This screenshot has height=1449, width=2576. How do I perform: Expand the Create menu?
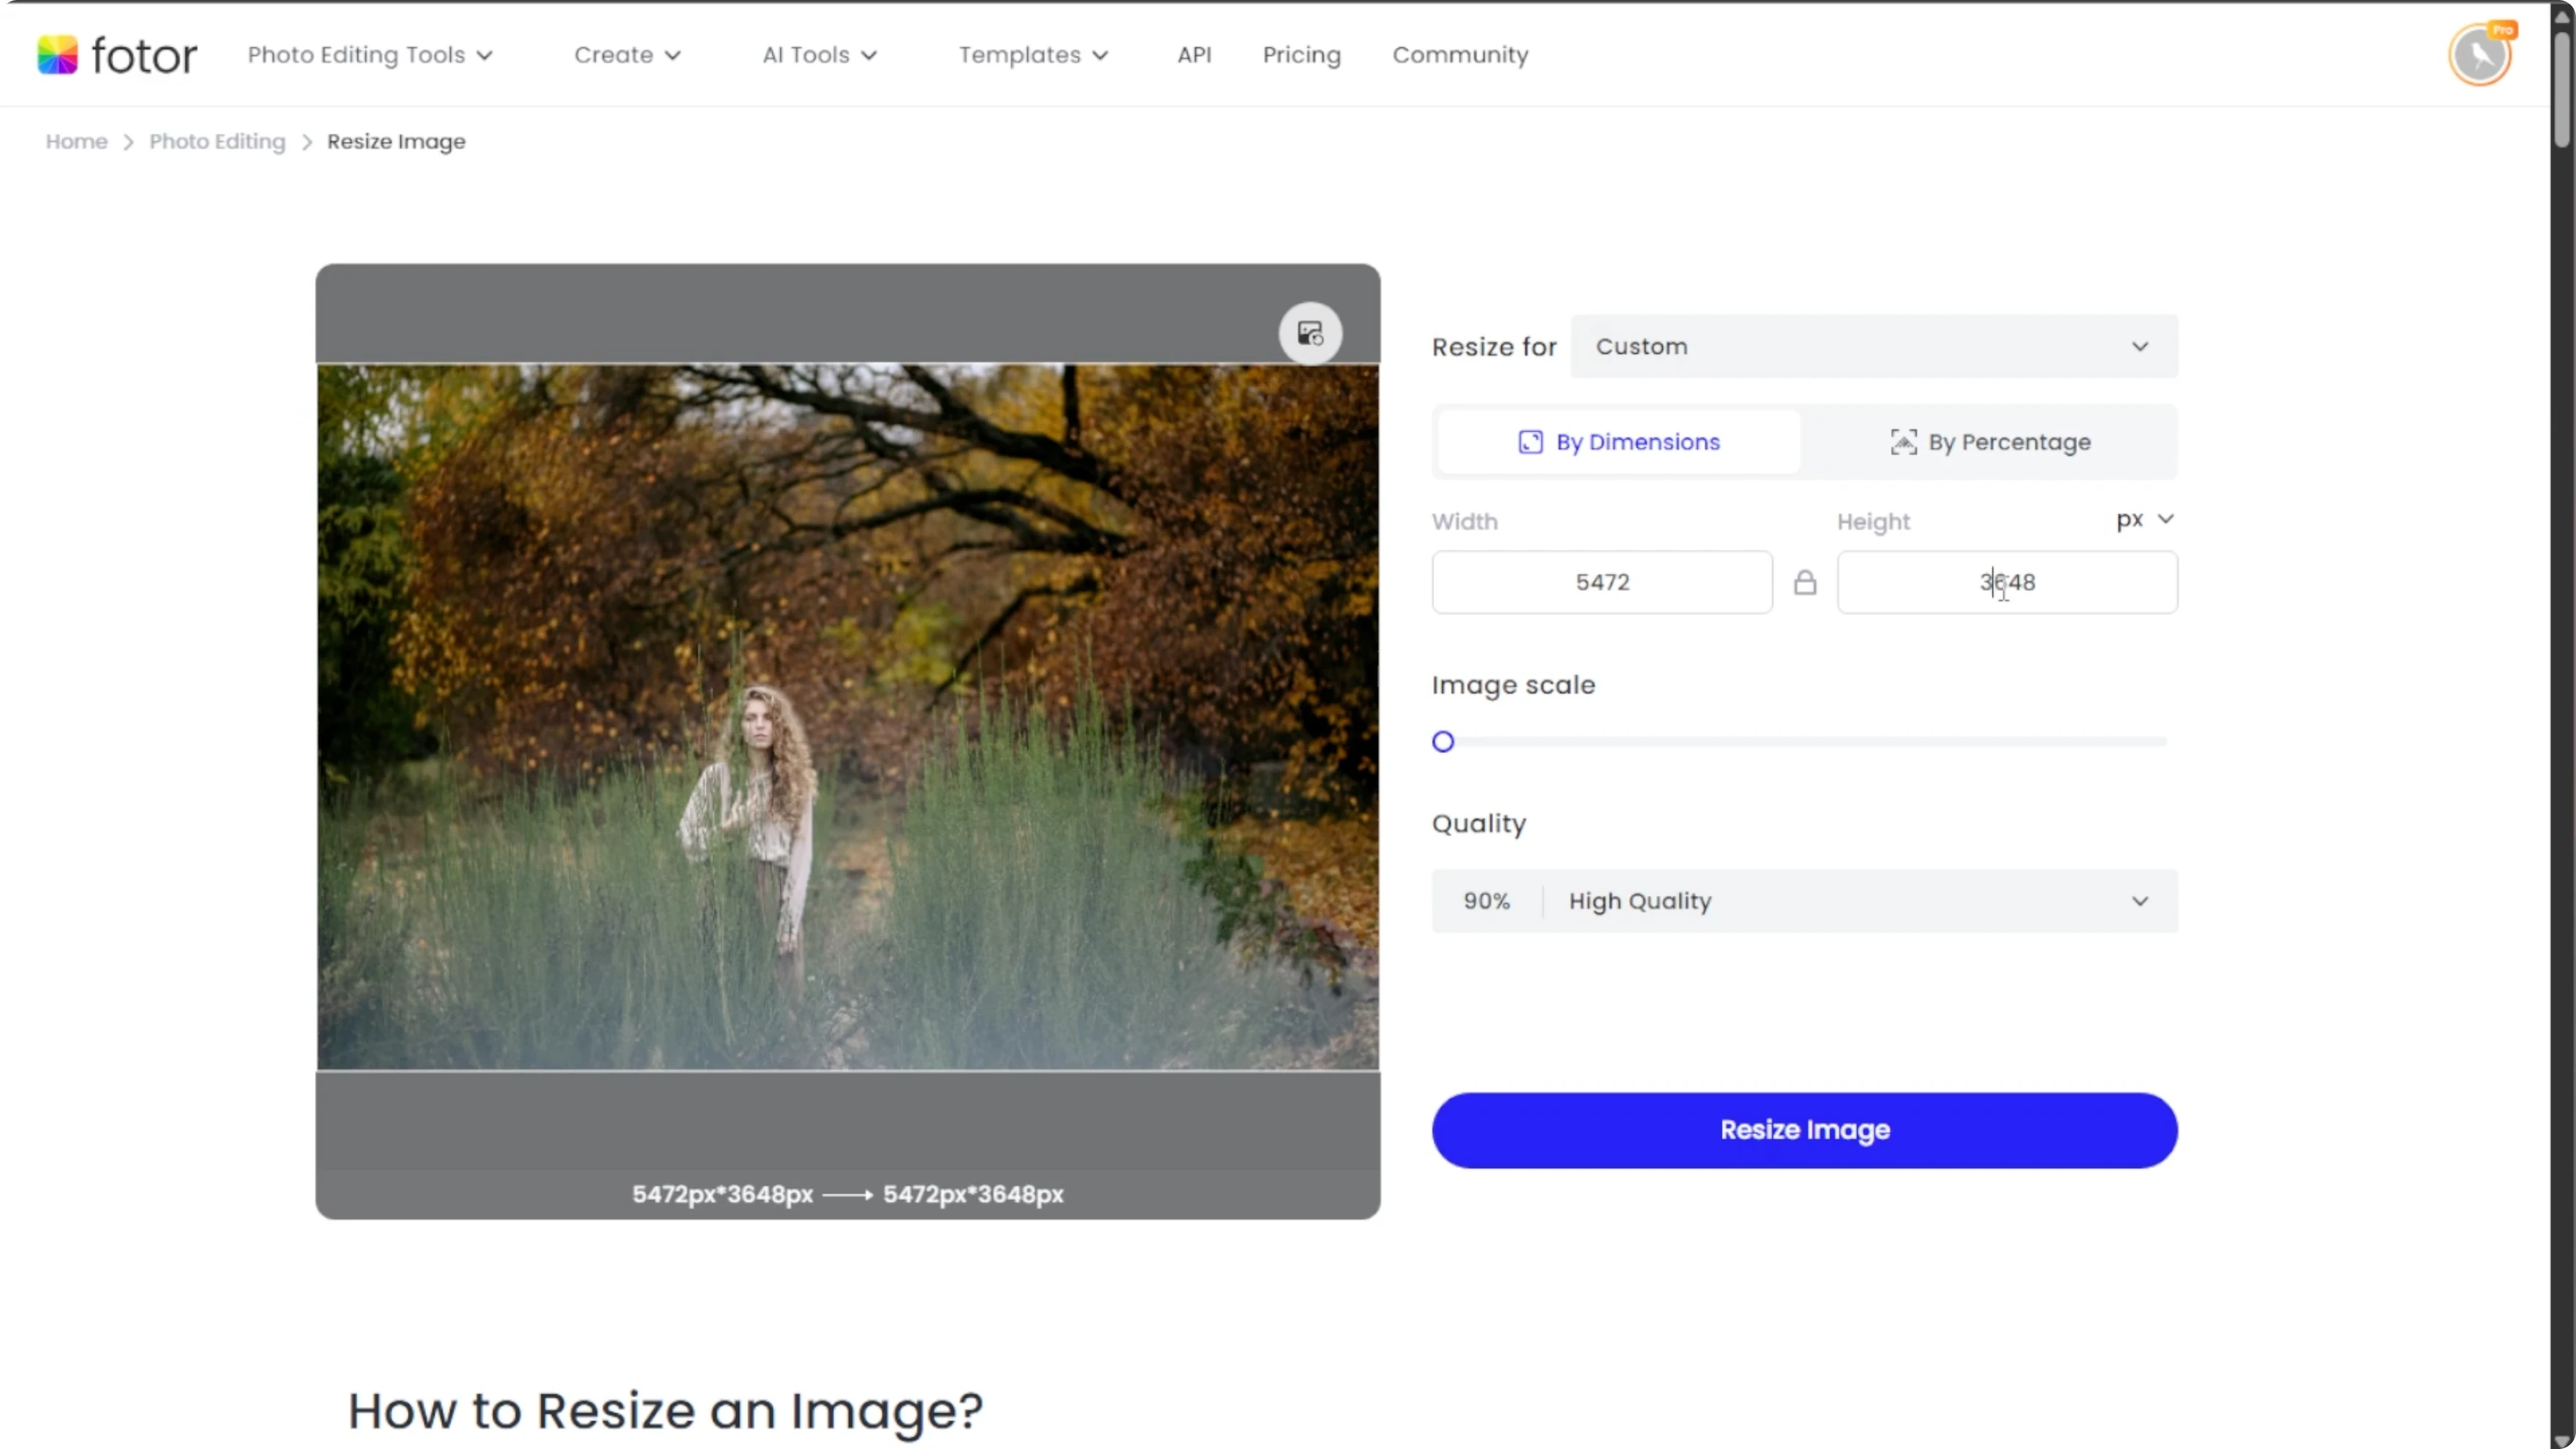(627, 55)
